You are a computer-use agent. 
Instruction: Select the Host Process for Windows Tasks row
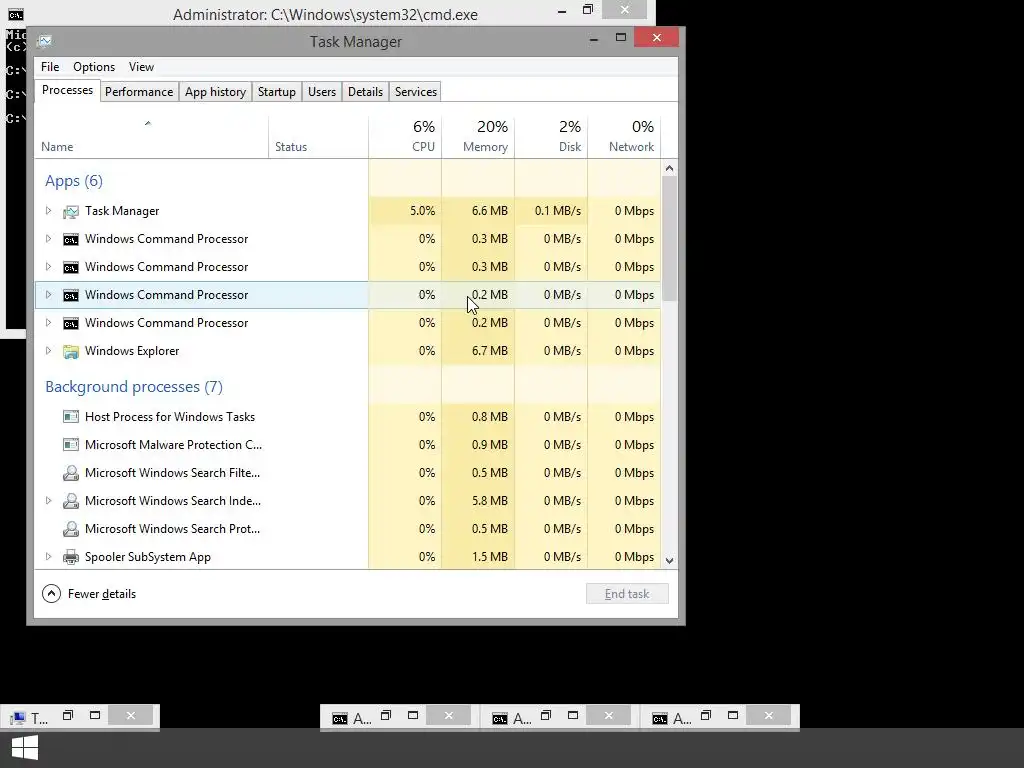(x=347, y=417)
